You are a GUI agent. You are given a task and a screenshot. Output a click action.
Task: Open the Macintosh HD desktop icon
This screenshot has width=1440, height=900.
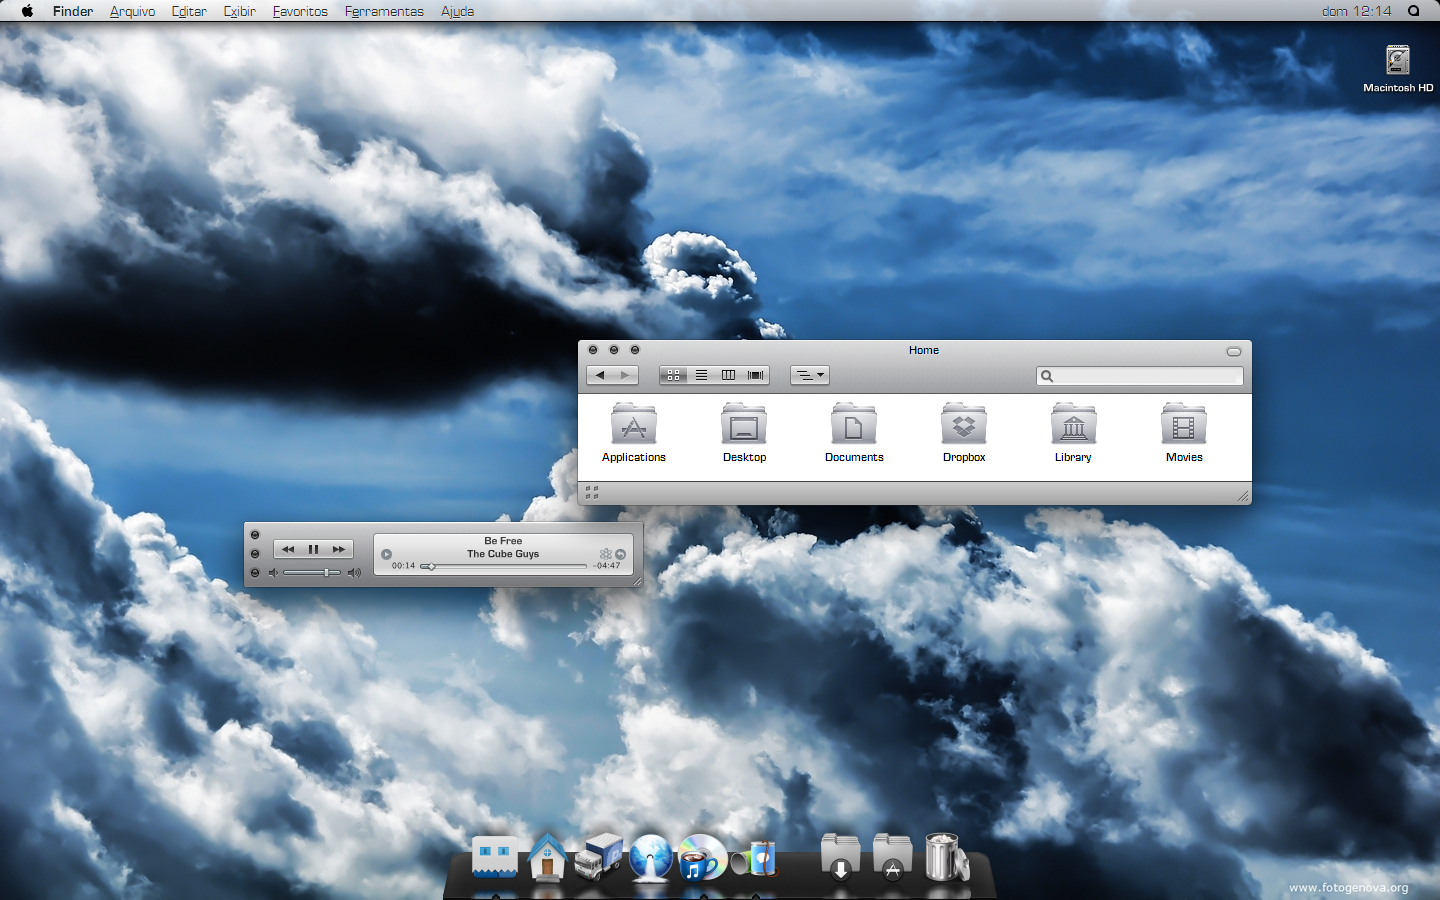tap(1398, 60)
